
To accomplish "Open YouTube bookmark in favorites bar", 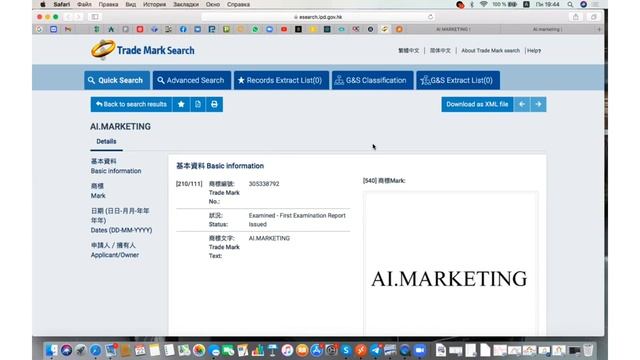I will pos(284,29).
